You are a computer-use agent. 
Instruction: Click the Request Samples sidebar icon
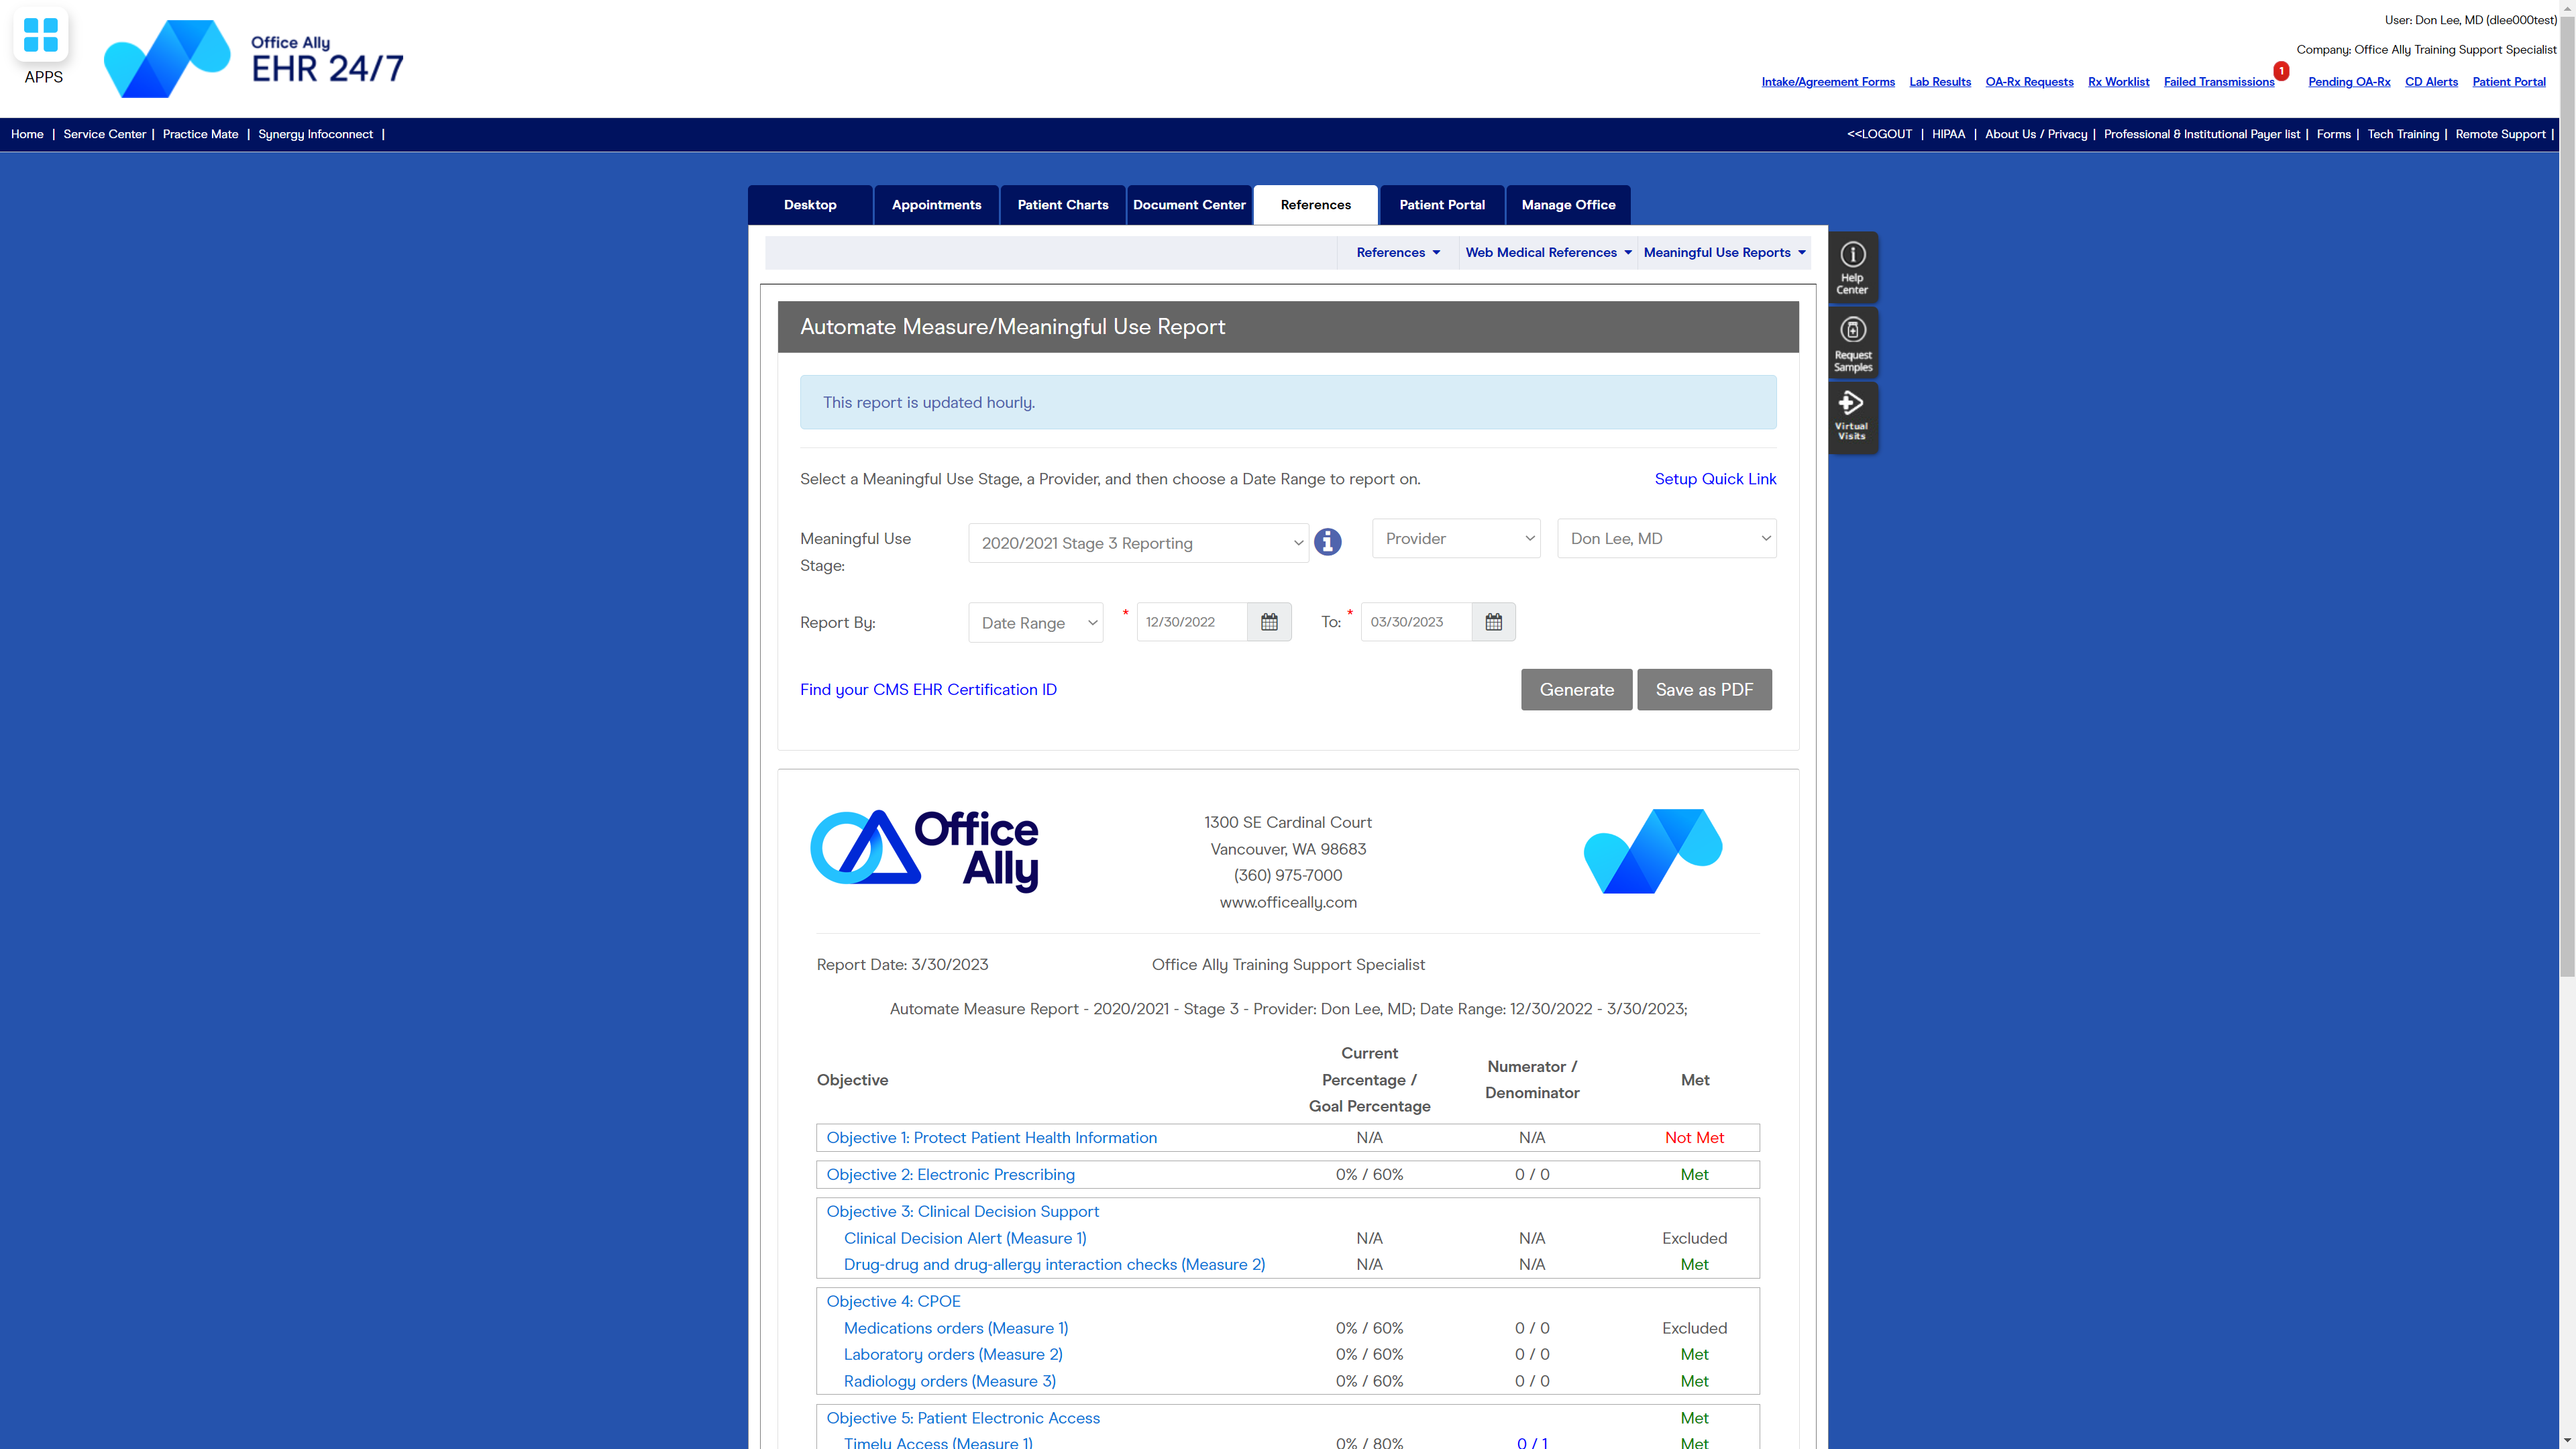click(1852, 341)
